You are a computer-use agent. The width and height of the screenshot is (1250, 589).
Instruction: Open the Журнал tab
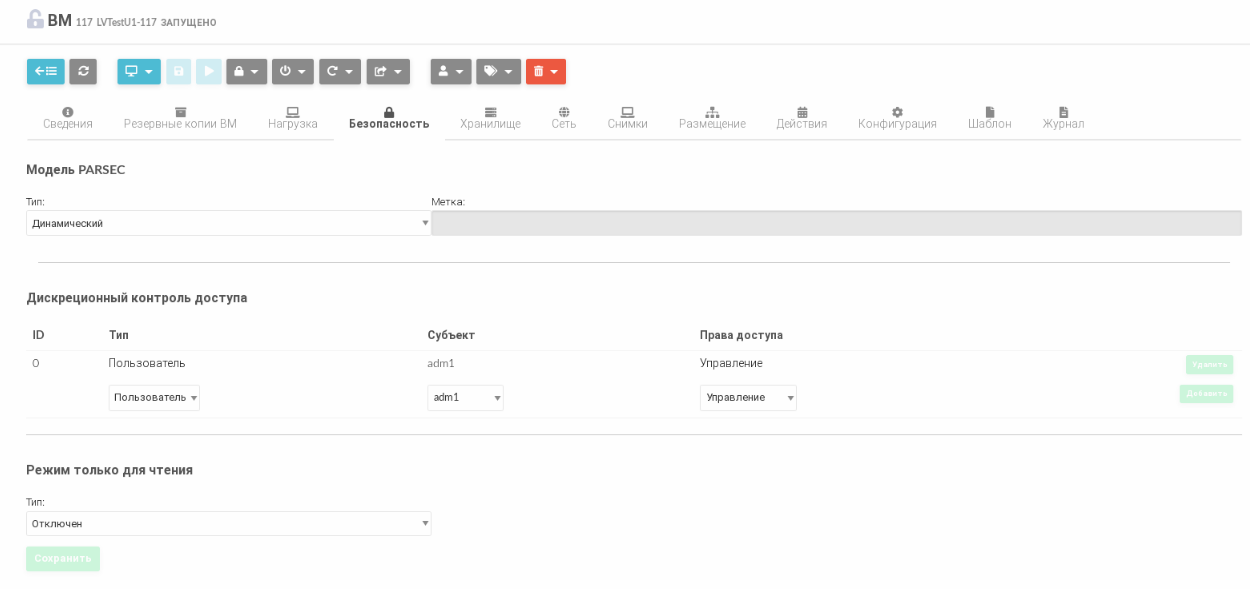point(1063,118)
